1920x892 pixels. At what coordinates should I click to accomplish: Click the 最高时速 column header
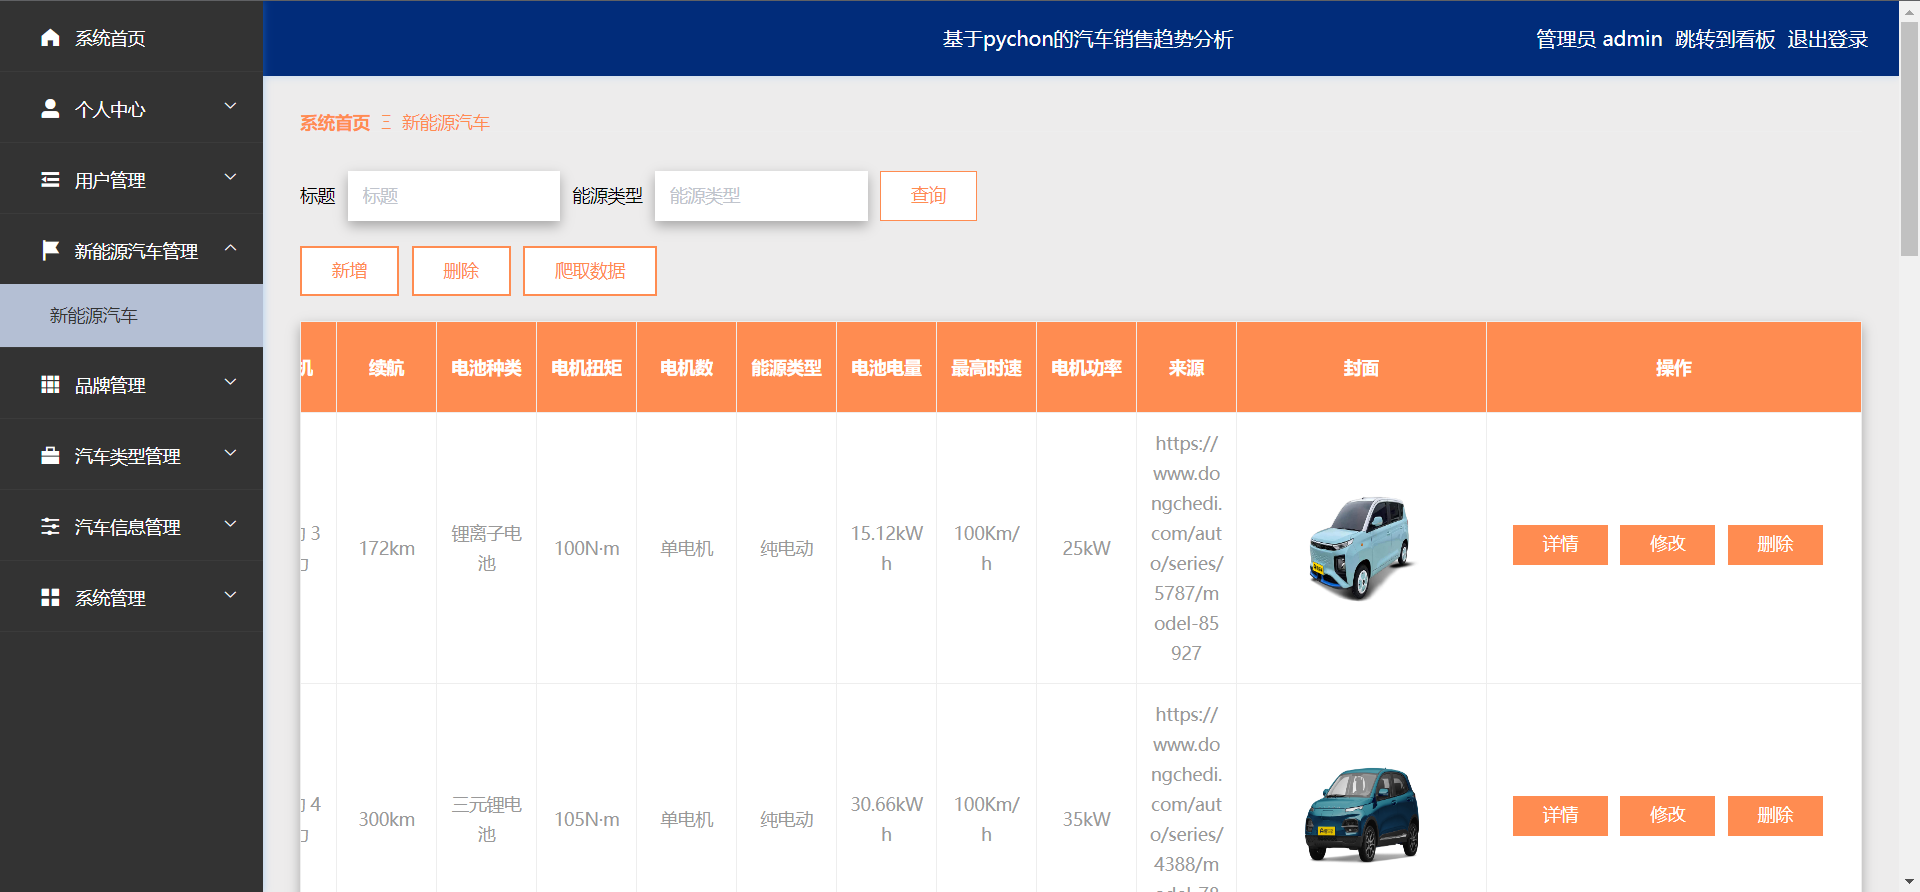click(x=986, y=368)
